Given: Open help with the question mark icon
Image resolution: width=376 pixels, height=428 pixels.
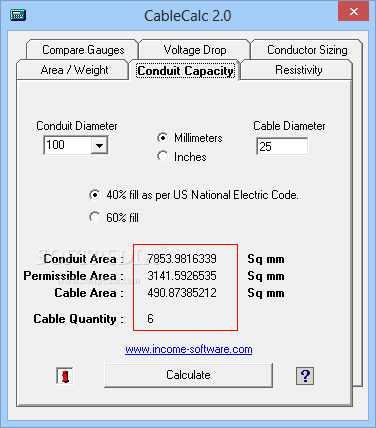Looking at the screenshot, I should coord(305,376).
